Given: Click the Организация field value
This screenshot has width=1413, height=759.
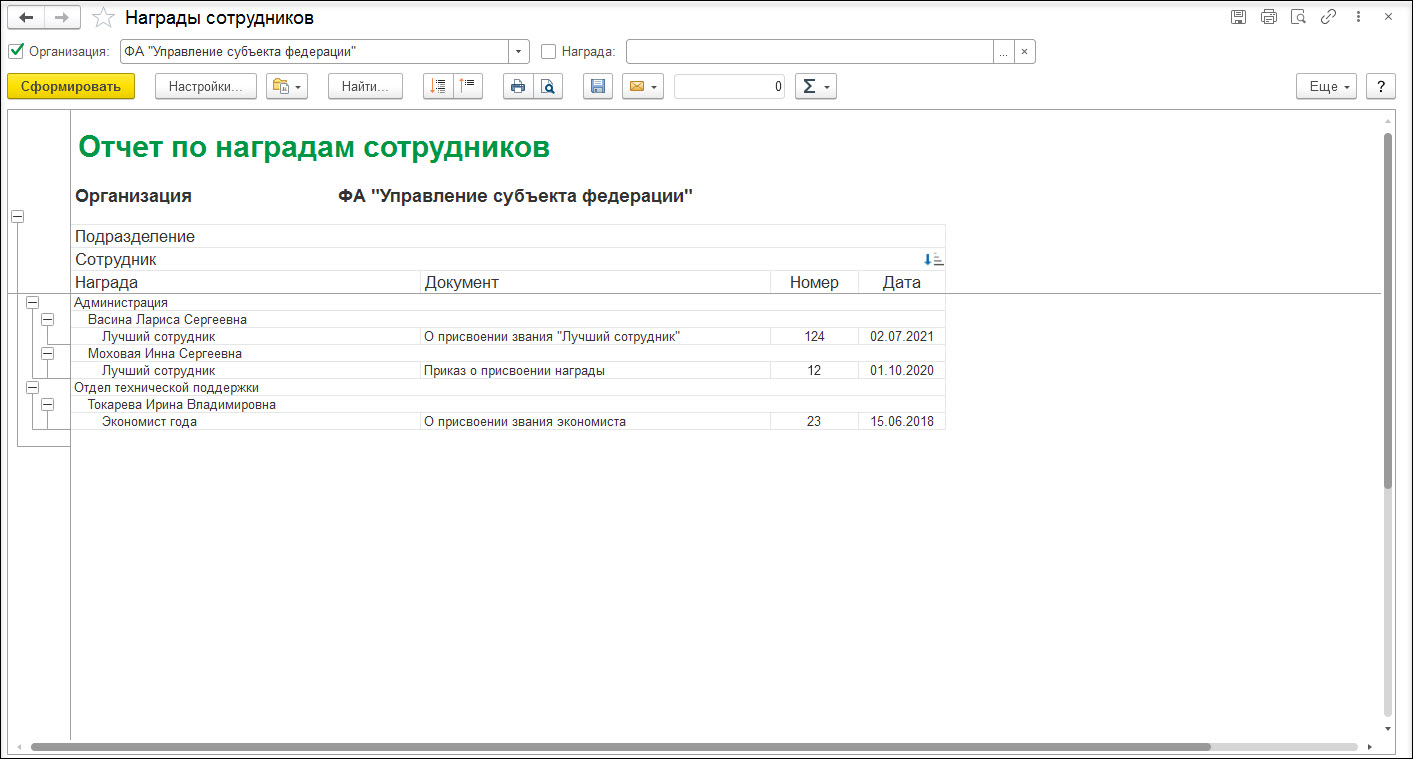Looking at the screenshot, I should coord(314,51).
